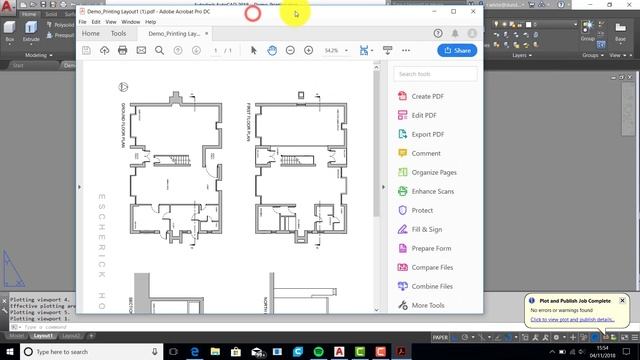Open the File menu in Acrobat

coord(82,22)
